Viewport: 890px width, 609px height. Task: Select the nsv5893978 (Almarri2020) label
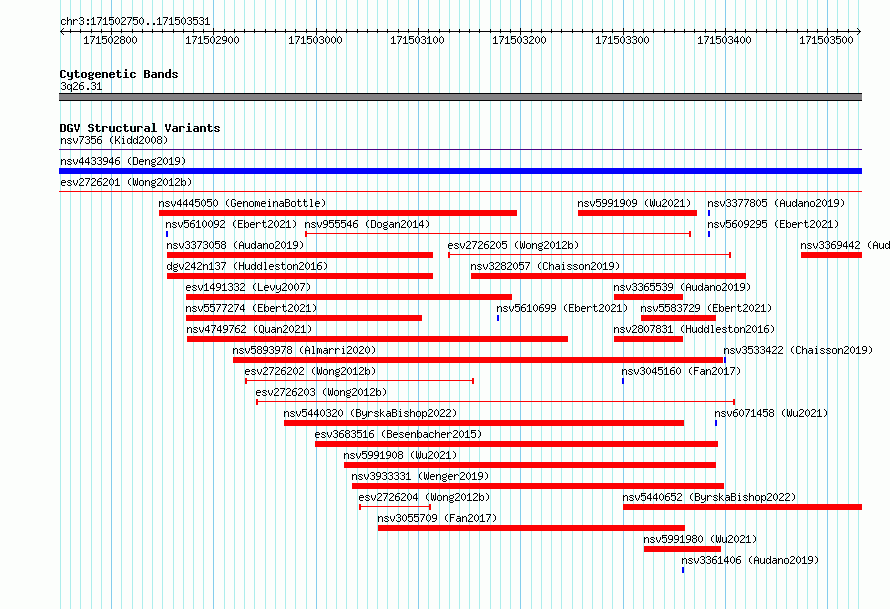[x=304, y=350]
